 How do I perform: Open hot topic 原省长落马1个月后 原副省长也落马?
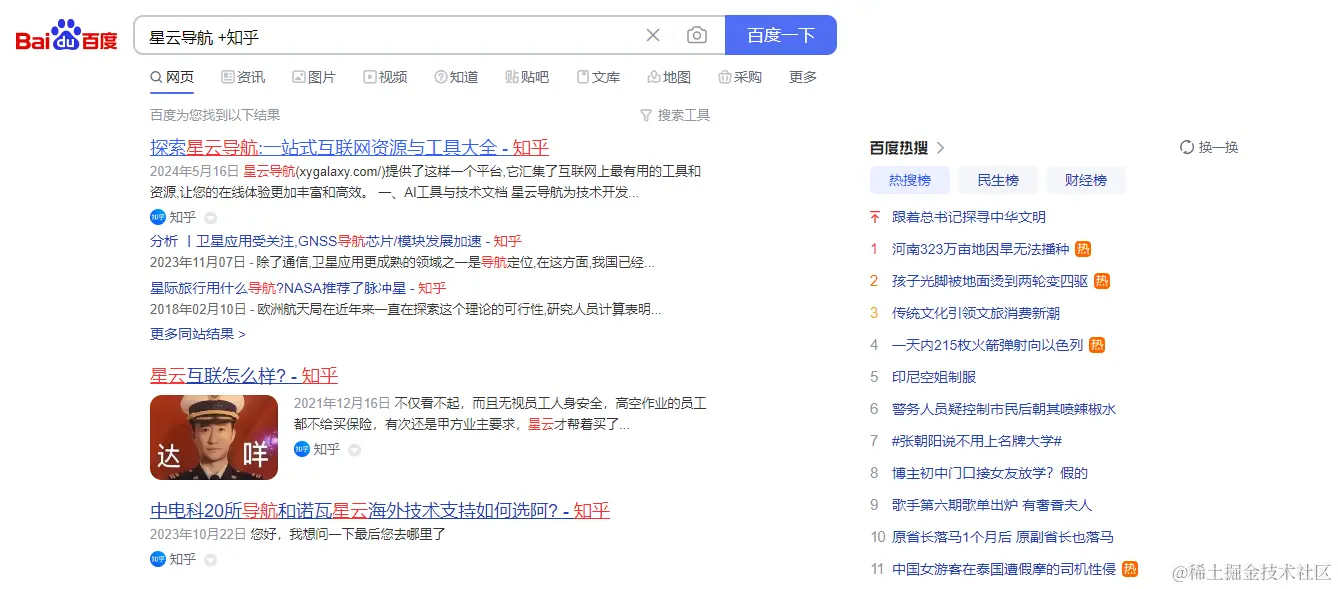click(x=1003, y=537)
